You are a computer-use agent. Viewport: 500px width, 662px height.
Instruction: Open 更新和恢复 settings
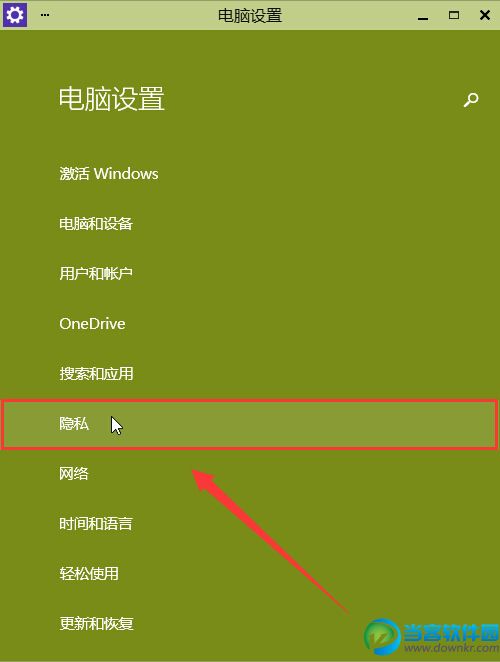(96, 624)
